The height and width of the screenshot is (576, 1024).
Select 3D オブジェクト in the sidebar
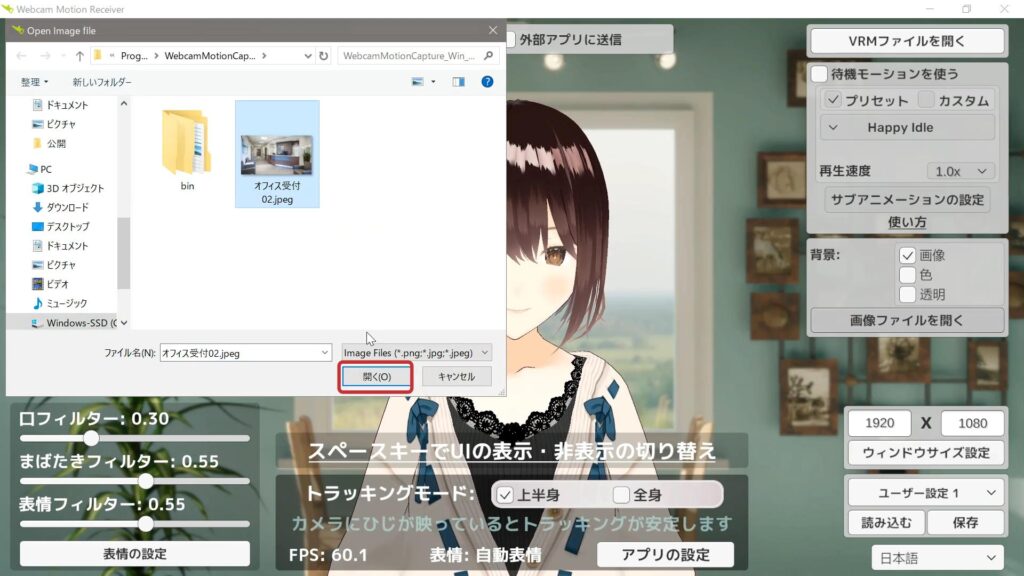[x=74, y=188]
